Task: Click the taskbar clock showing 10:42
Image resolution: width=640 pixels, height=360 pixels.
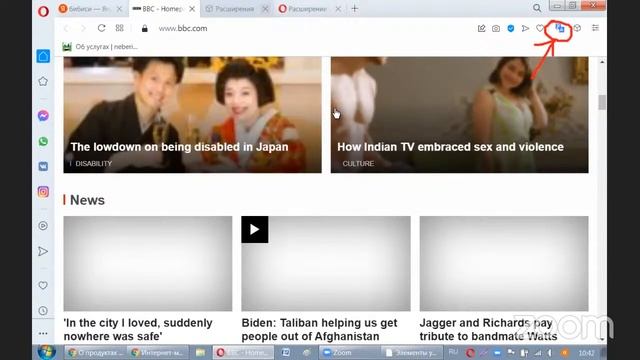Action: (x=586, y=353)
